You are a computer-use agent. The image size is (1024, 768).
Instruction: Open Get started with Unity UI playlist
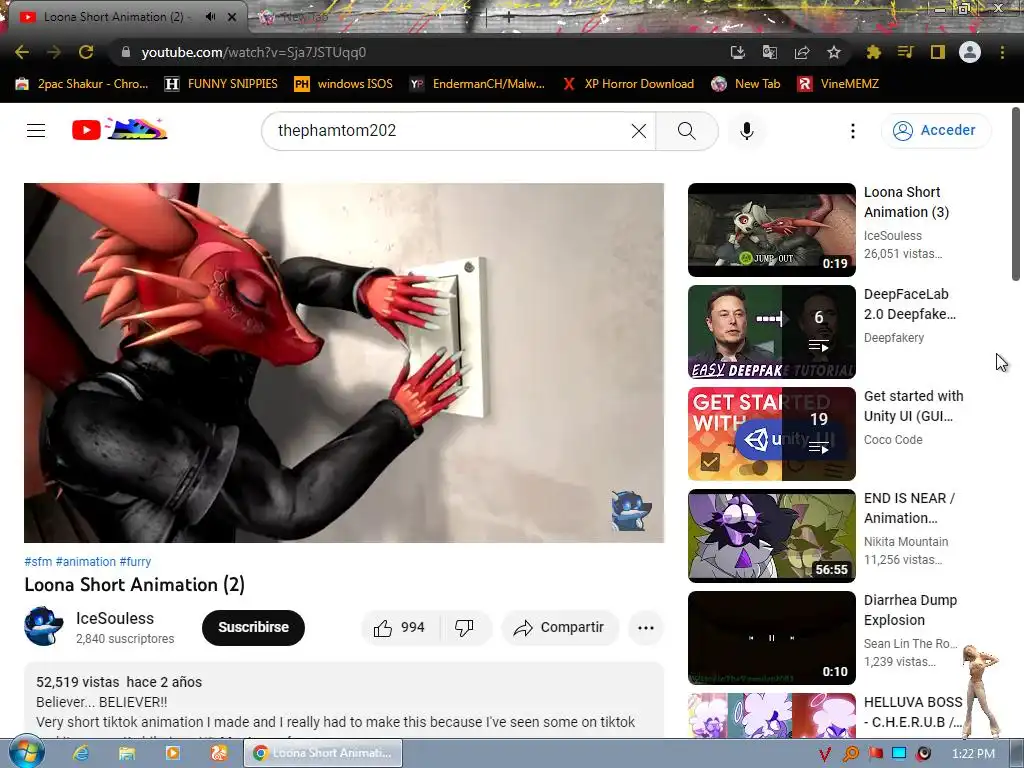pyautogui.click(x=771, y=434)
